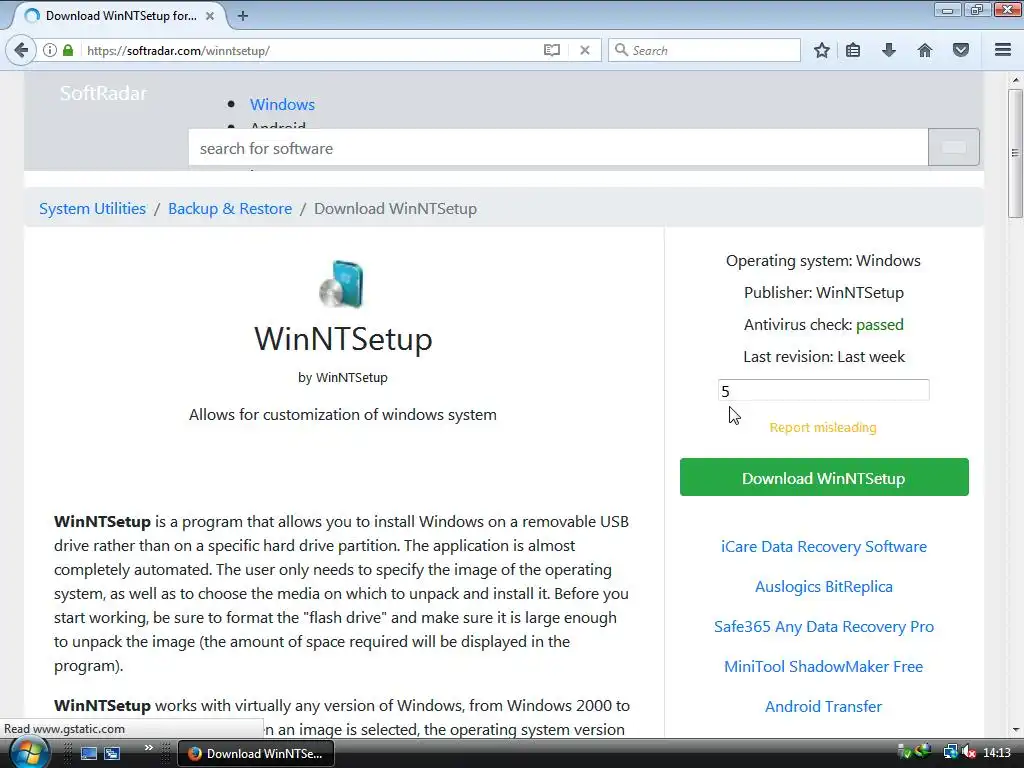Screen dimensions: 1024x768
Task: Select the Download WinNTSetup browser tab
Action: (118, 16)
